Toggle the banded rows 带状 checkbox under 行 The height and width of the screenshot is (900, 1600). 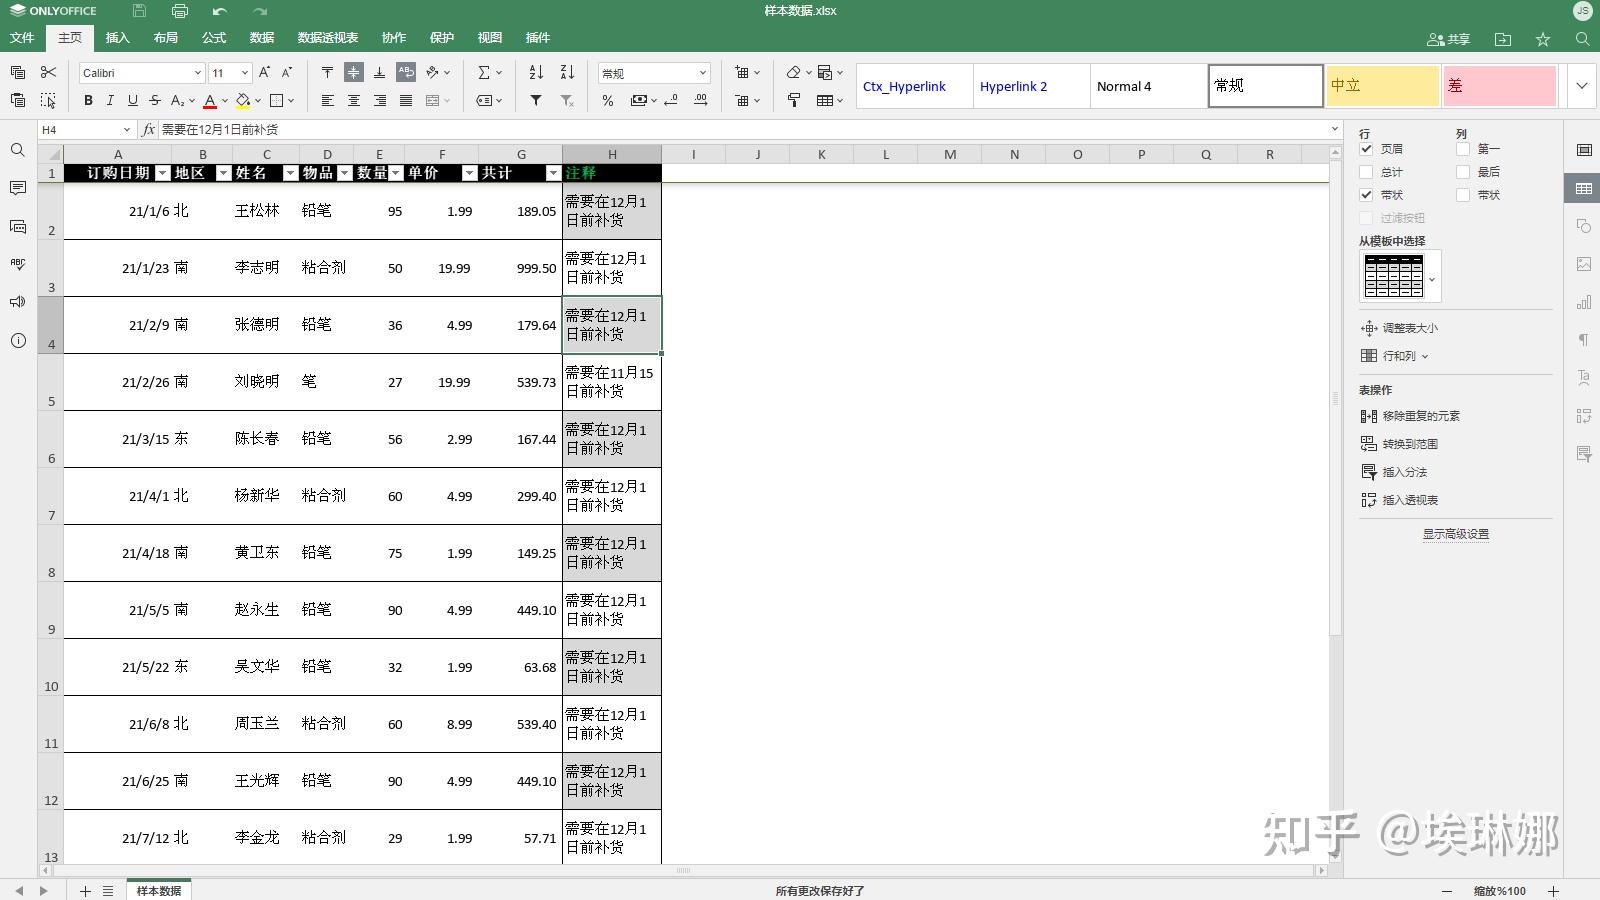click(x=1366, y=194)
